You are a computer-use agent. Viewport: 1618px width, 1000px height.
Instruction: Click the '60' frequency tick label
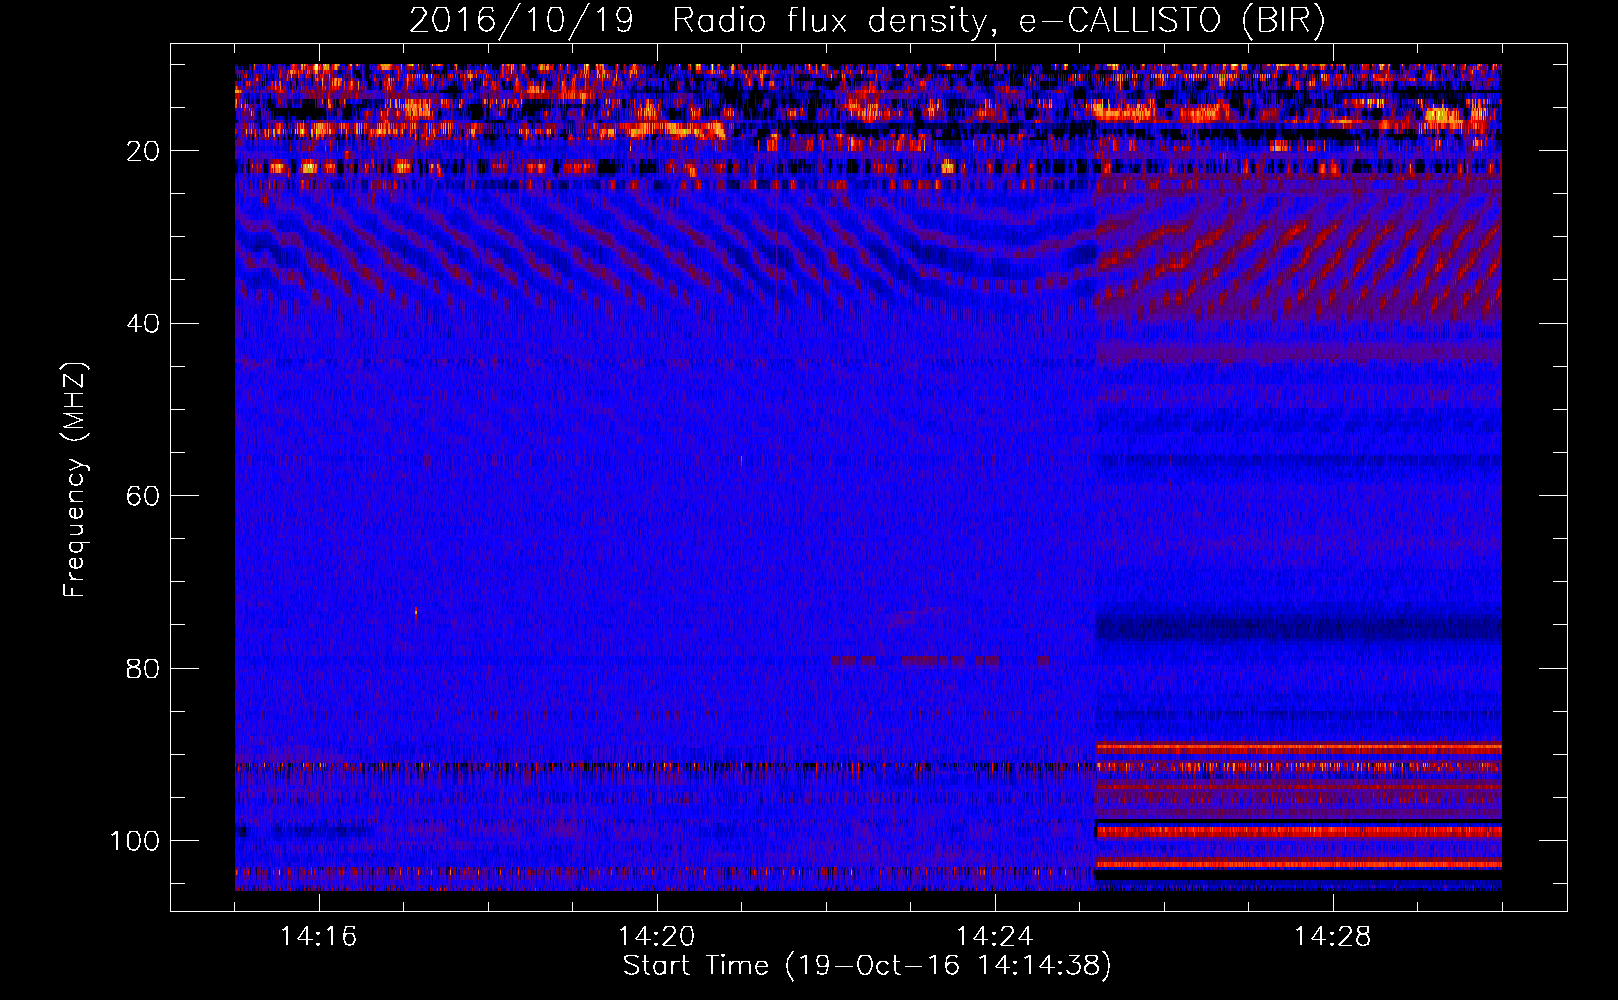coord(144,496)
